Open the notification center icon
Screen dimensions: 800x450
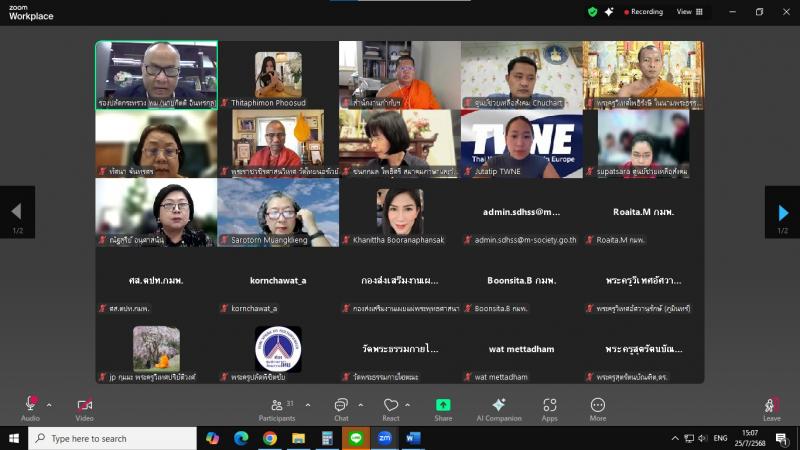point(781,438)
